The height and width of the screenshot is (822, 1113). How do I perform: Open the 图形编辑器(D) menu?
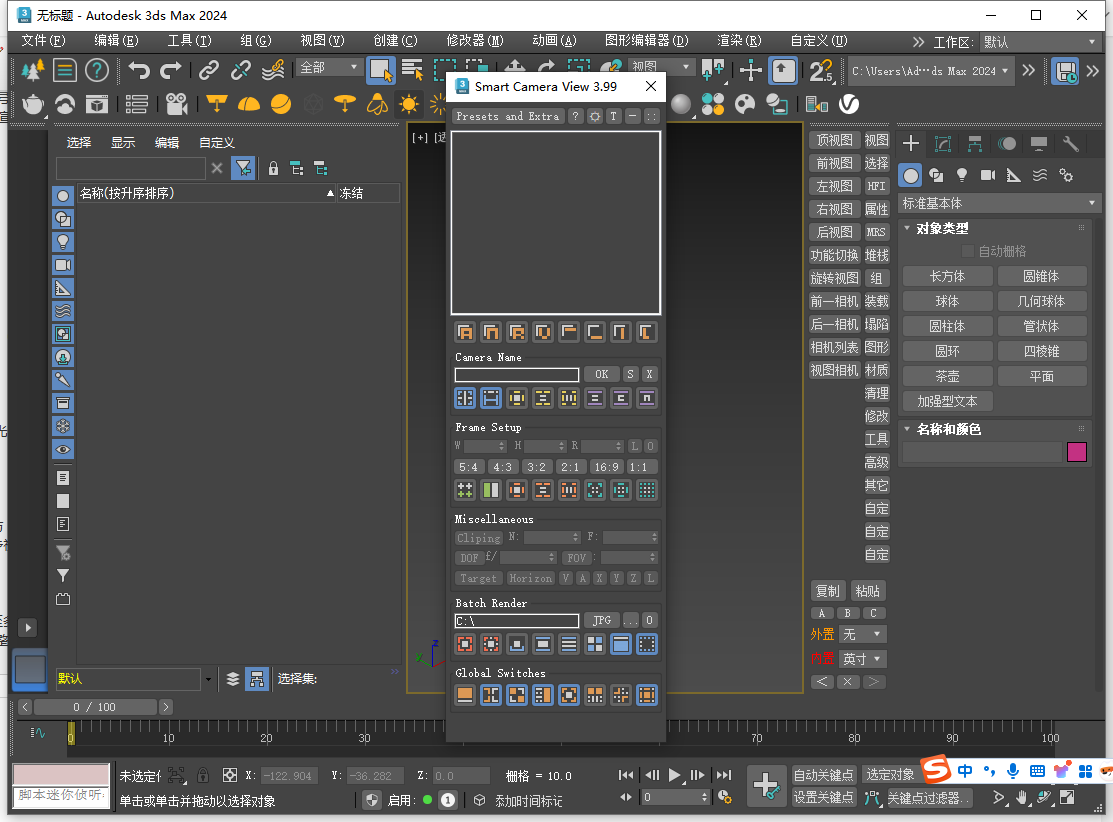point(646,40)
